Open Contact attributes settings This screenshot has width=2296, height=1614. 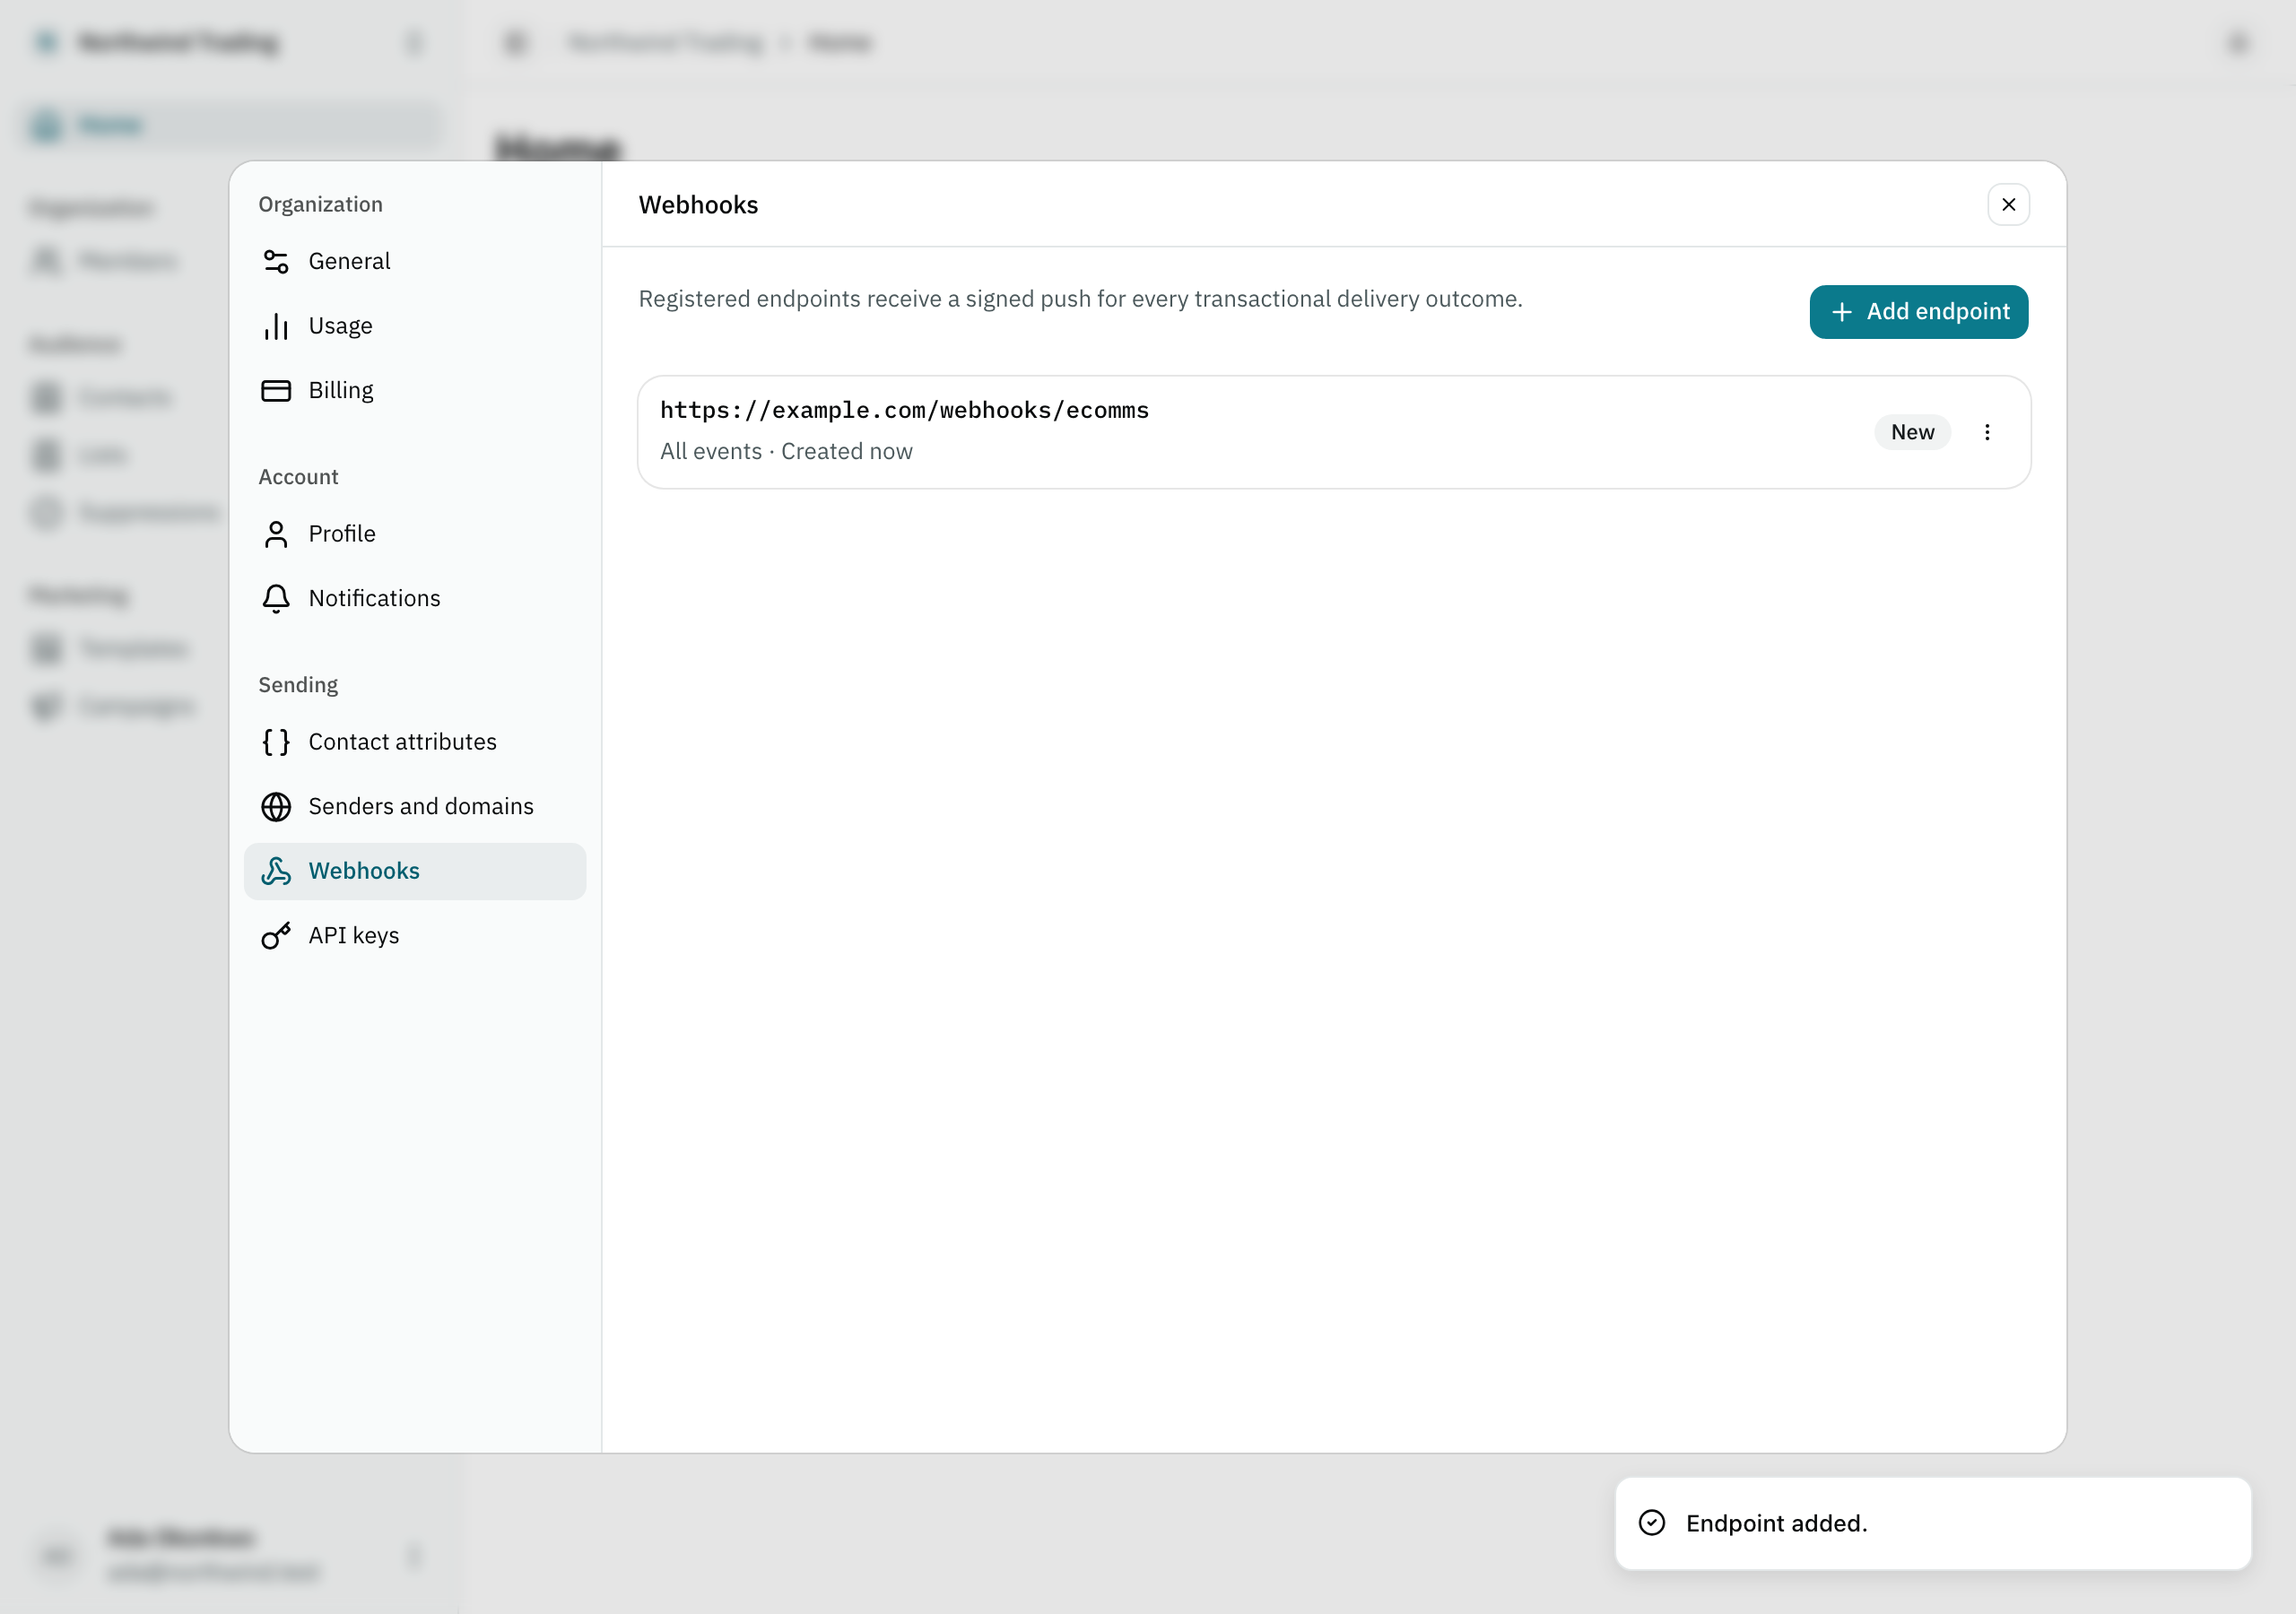tap(414, 742)
